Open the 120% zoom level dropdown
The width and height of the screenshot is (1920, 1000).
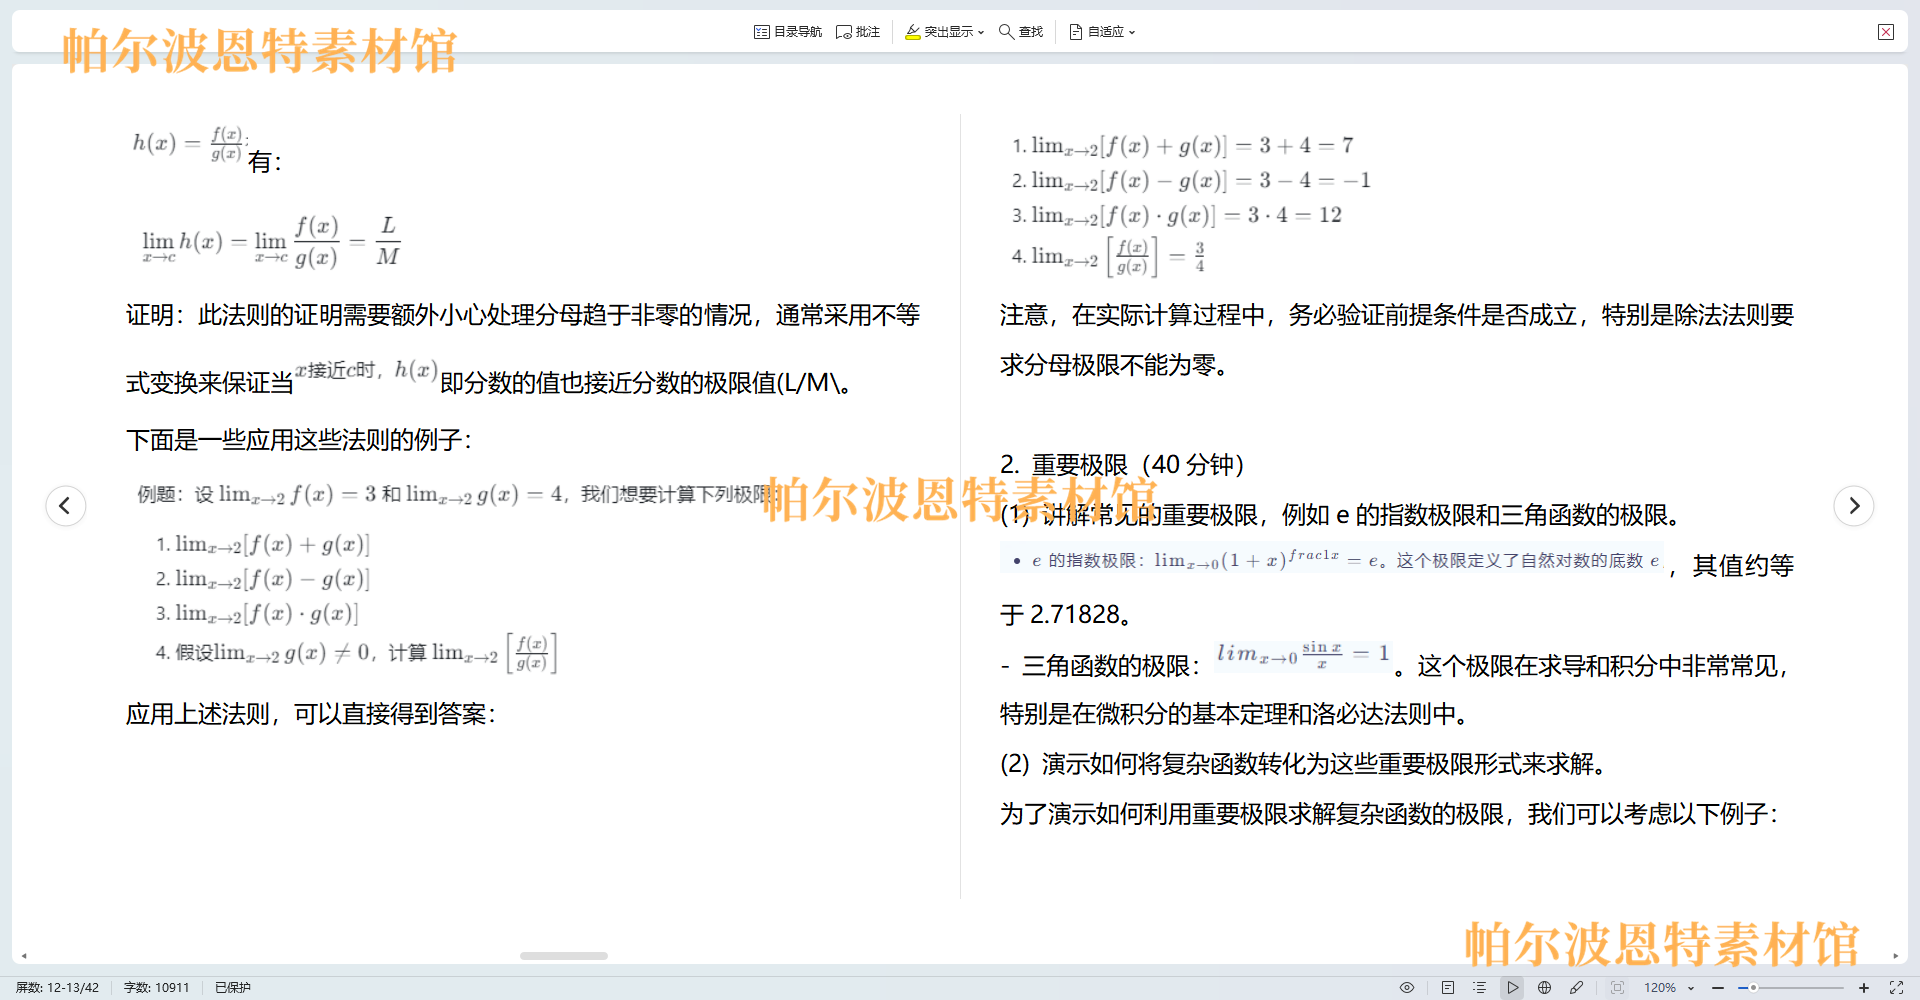pos(1669,987)
